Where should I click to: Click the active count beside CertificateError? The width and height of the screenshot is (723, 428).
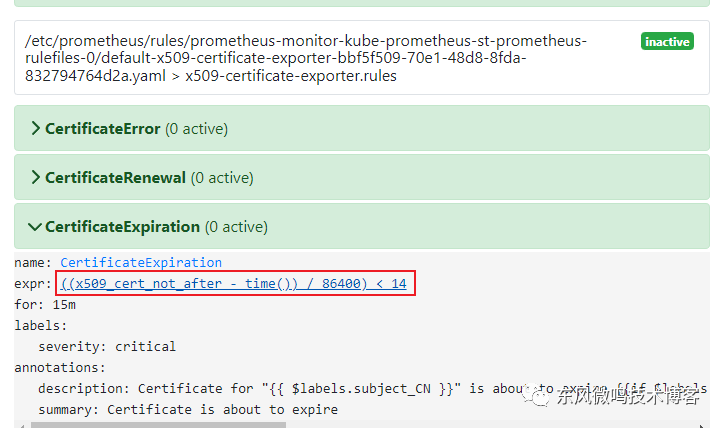196,128
